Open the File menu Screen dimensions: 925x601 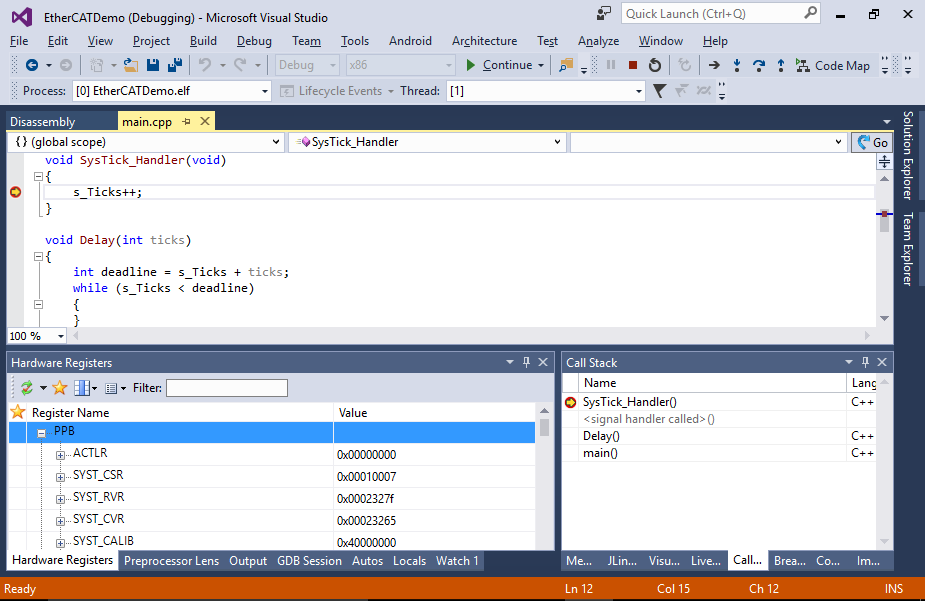[19, 41]
